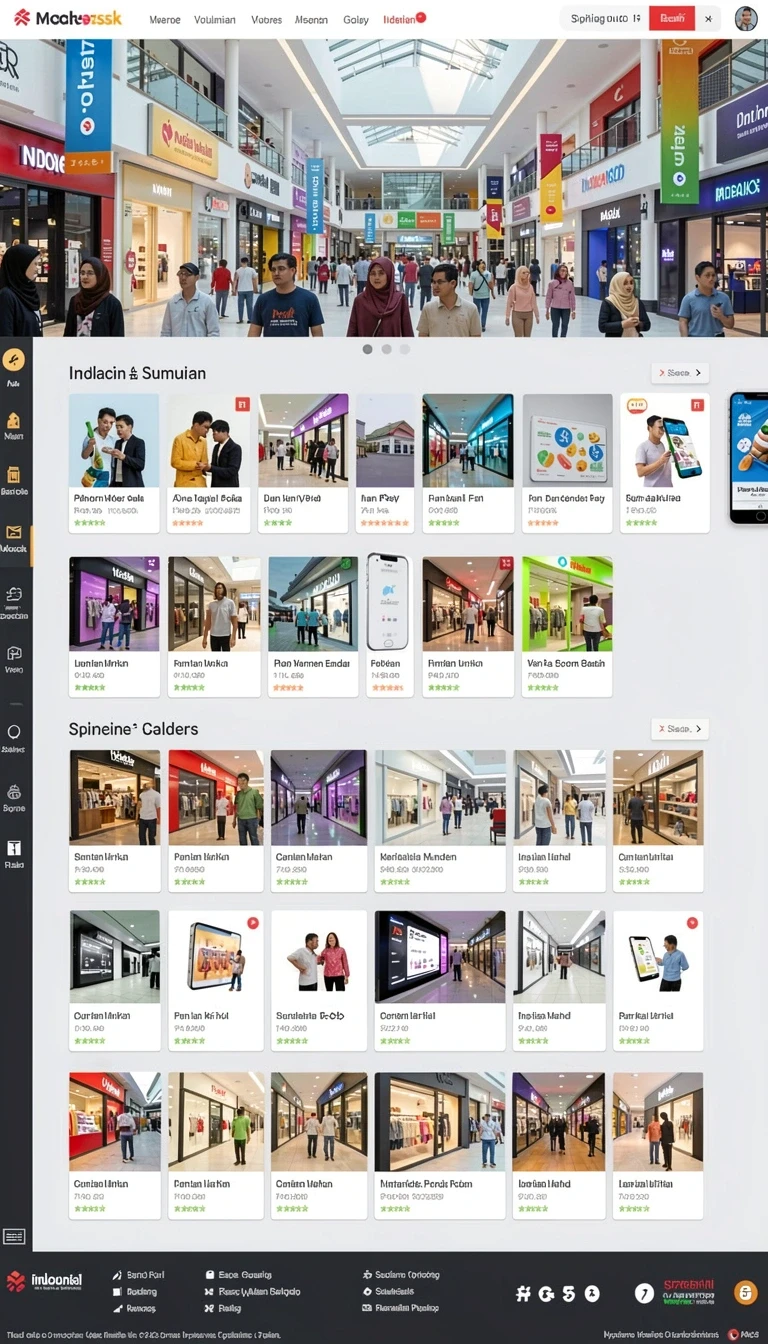Open the Mesnsn item in the top navigation
This screenshot has height=1344, width=768.
pyautogui.click(x=312, y=19)
